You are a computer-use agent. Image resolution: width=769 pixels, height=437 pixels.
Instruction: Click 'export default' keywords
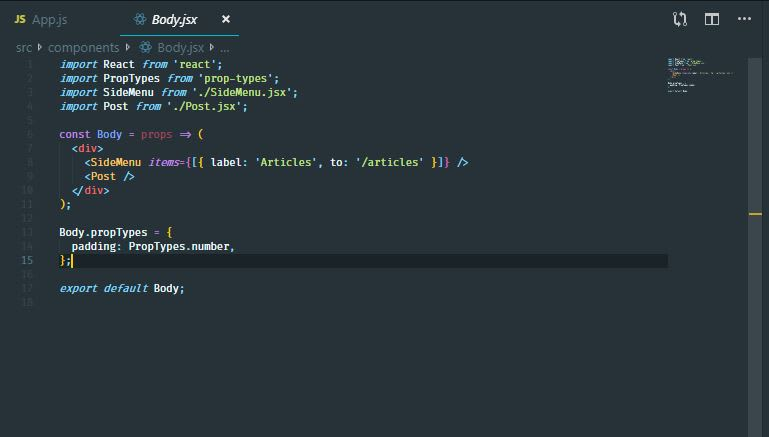click(x=103, y=288)
